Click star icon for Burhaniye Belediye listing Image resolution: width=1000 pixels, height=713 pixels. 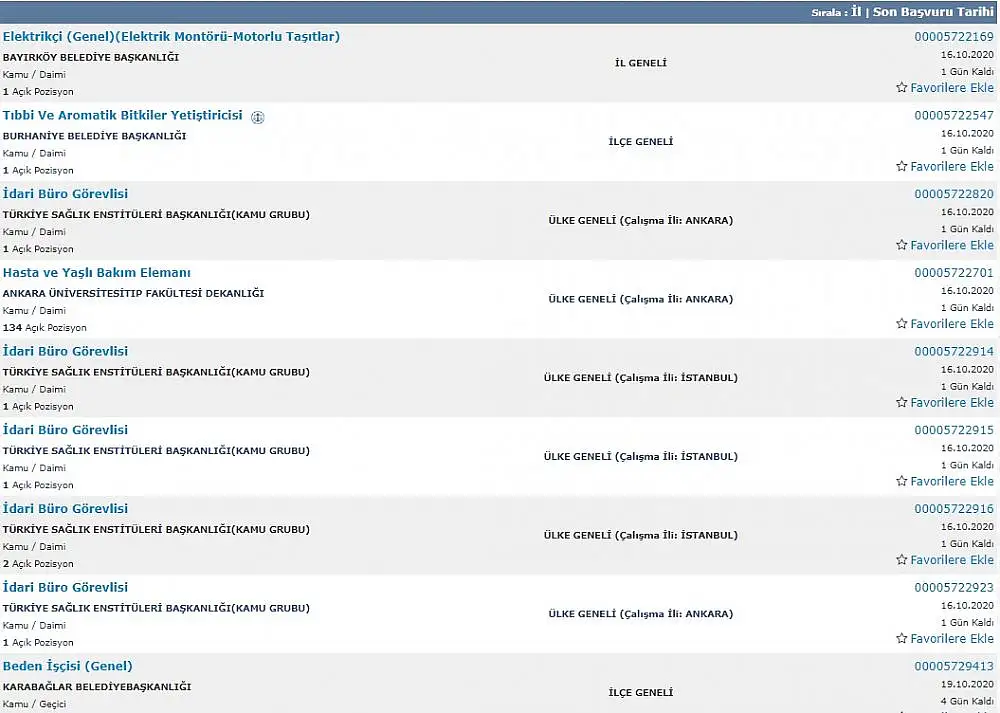coord(901,166)
